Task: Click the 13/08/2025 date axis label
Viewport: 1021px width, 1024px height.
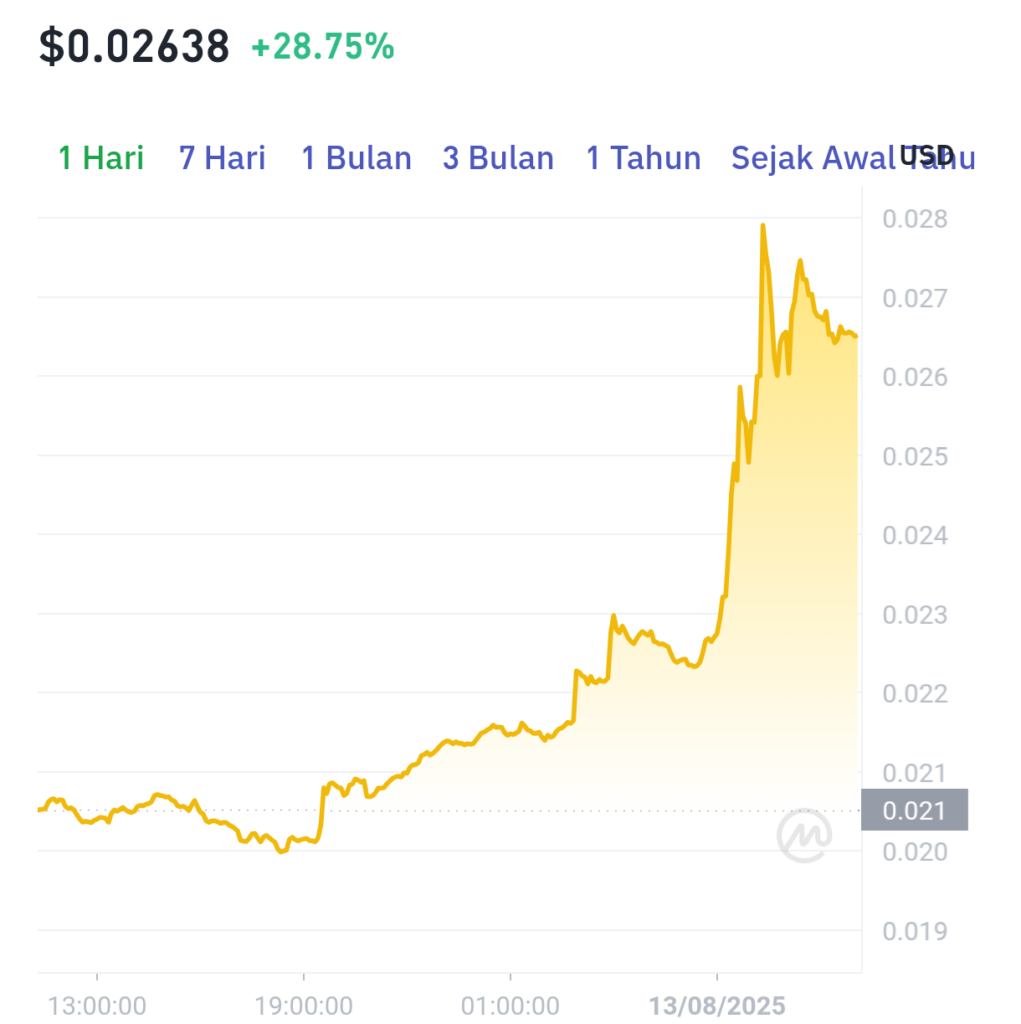Action: pyautogui.click(x=717, y=1006)
